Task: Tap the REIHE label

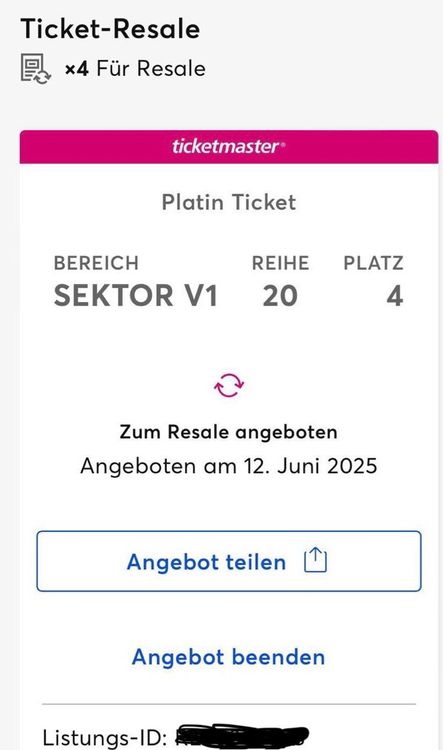Action: (x=280, y=263)
